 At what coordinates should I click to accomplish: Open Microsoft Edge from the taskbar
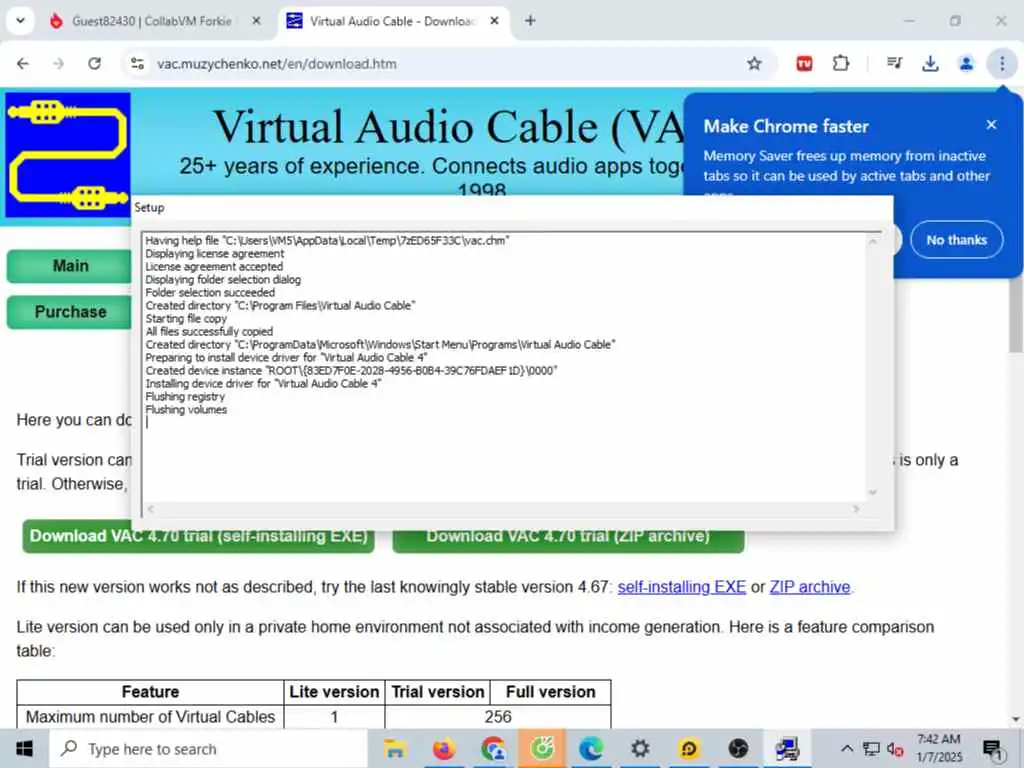tap(591, 748)
